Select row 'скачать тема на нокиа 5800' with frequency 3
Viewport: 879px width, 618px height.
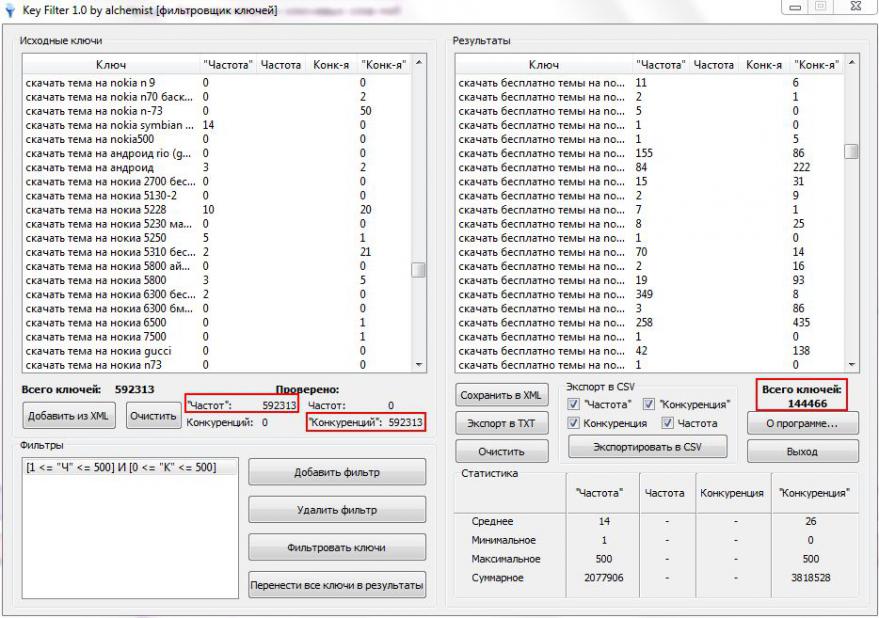217,280
